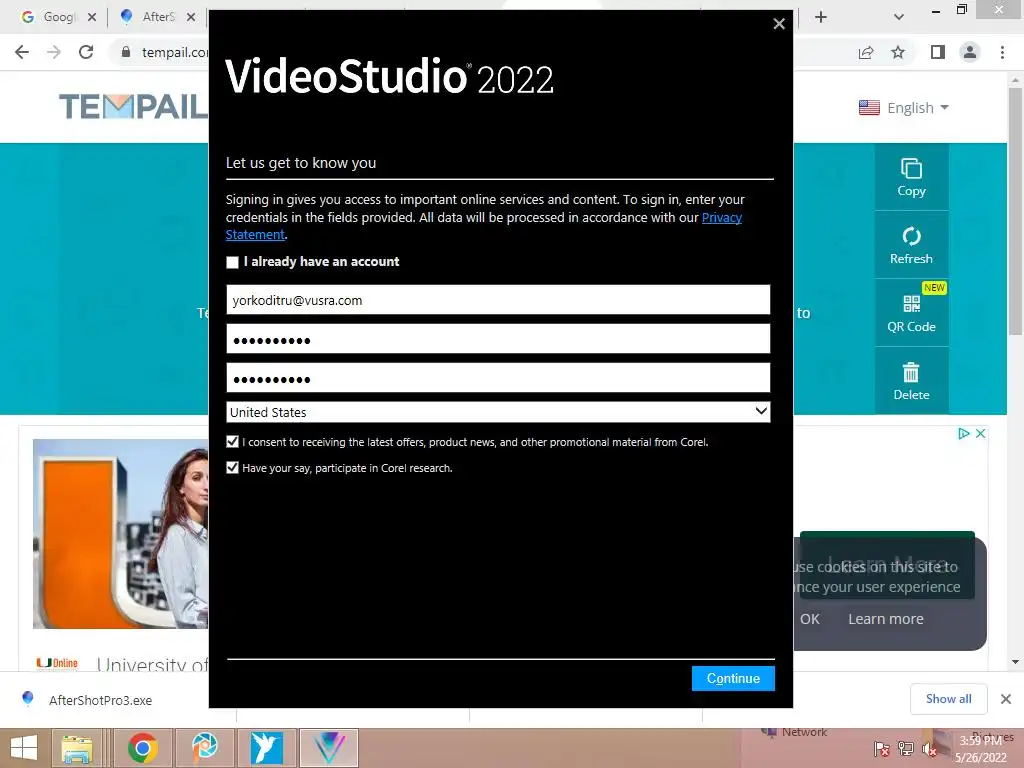Switch to the AfterS tab
This screenshot has height=768, width=1024.
[x=150, y=17]
